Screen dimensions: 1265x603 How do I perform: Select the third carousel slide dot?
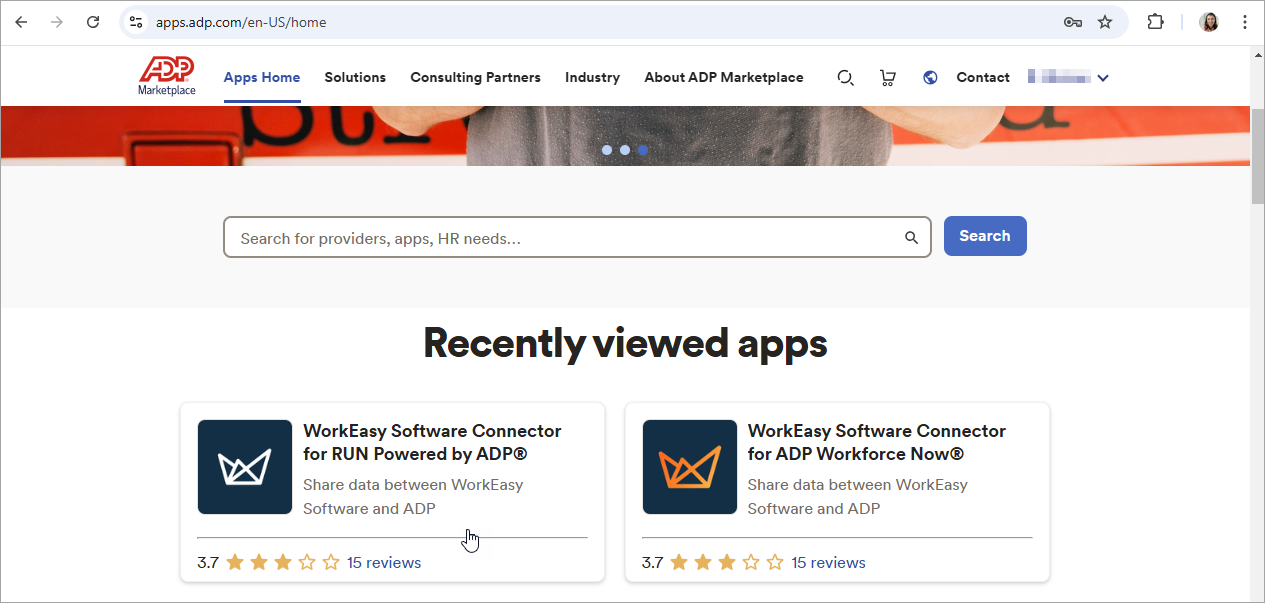point(643,150)
